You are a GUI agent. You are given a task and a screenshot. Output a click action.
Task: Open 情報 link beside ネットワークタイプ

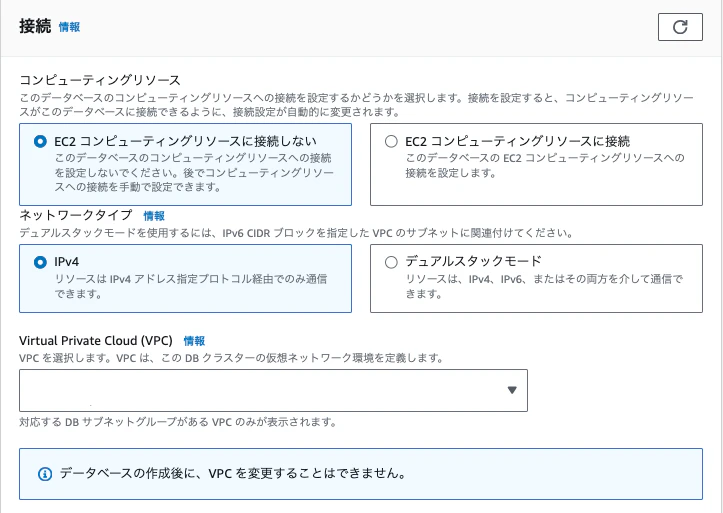click(x=154, y=216)
